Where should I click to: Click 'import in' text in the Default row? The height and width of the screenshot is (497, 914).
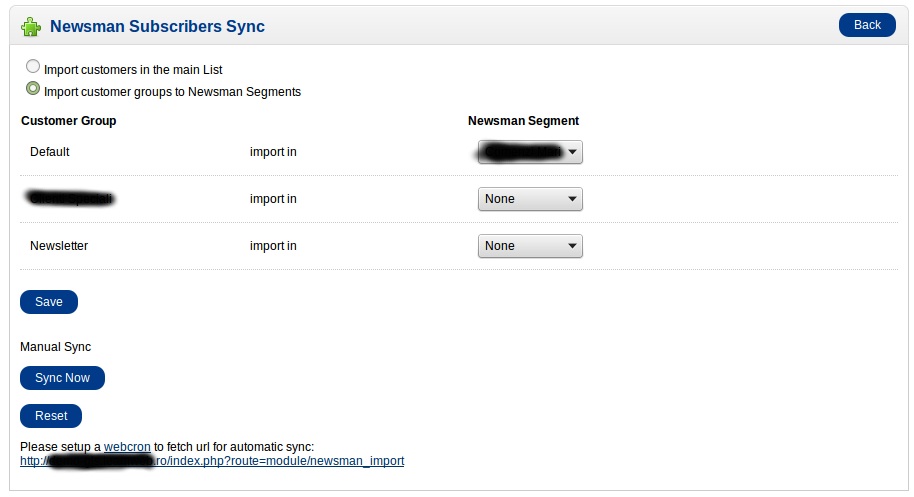coord(273,152)
